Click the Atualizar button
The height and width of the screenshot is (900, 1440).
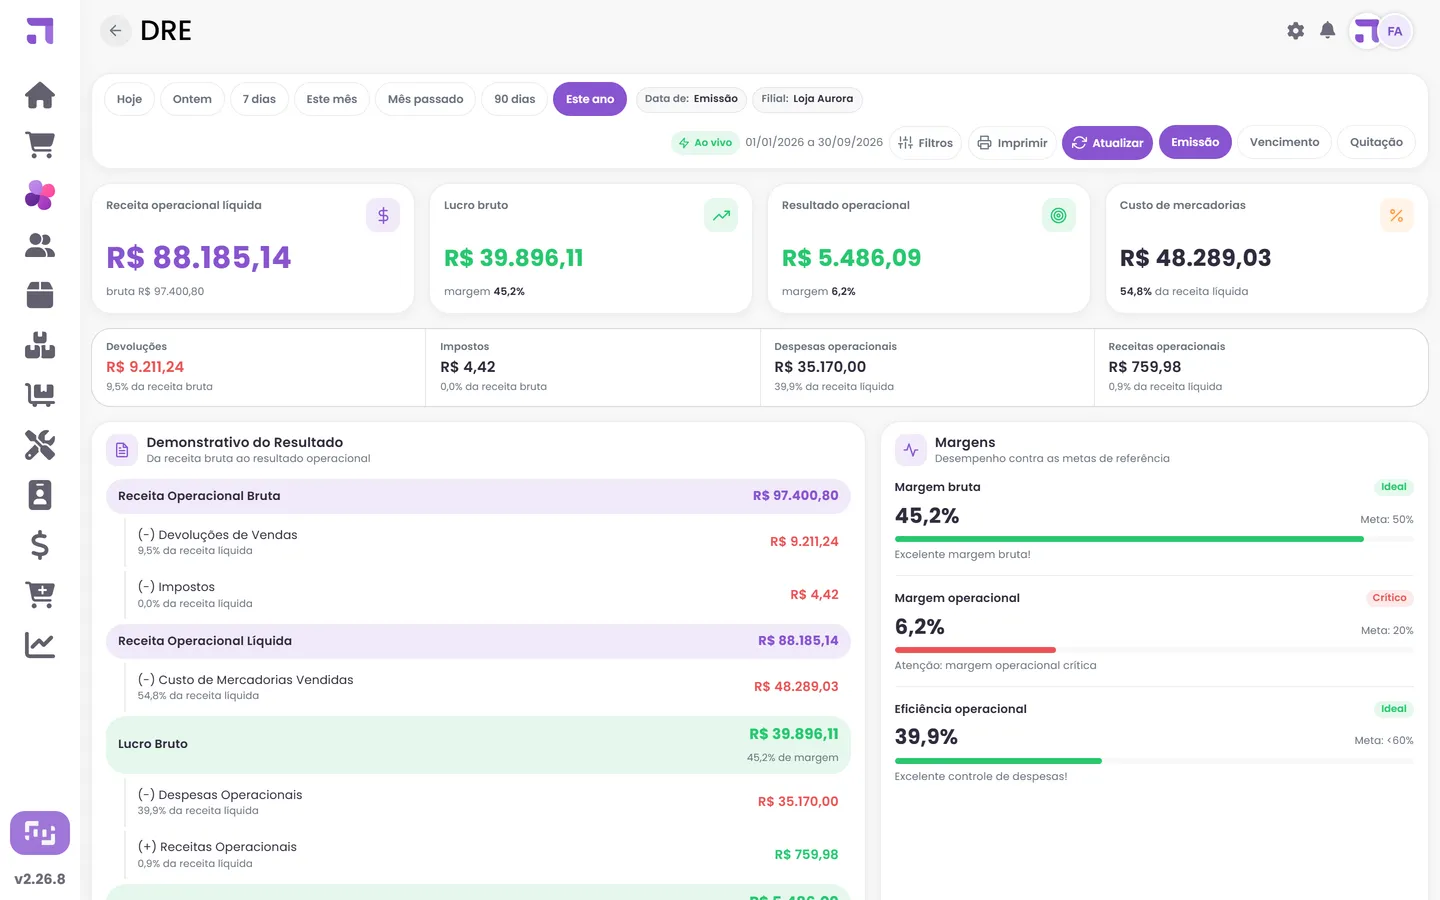(x=1107, y=143)
